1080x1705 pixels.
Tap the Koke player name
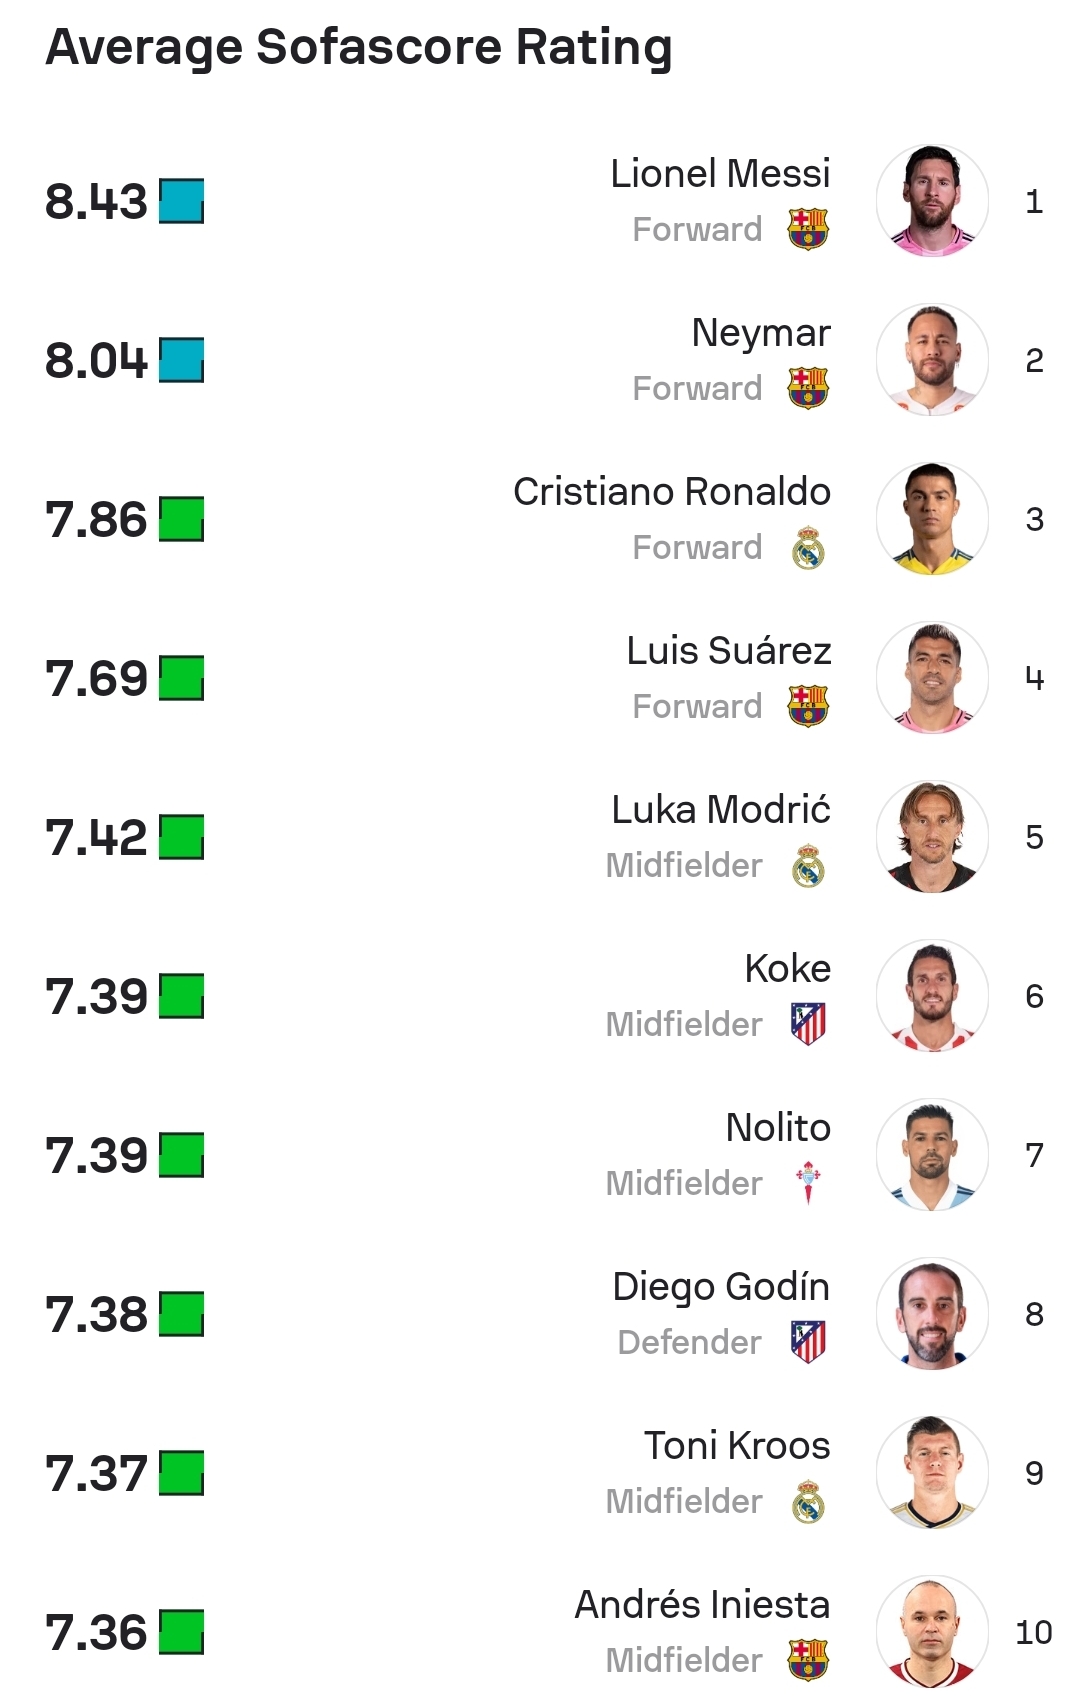coord(787,969)
